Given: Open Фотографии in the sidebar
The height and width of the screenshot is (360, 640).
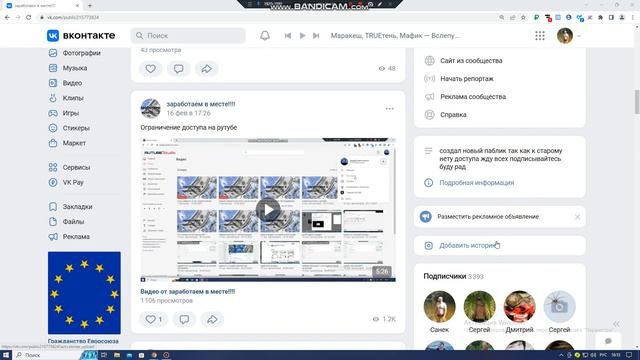Looking at the screenshot, I should click(75, 53).
